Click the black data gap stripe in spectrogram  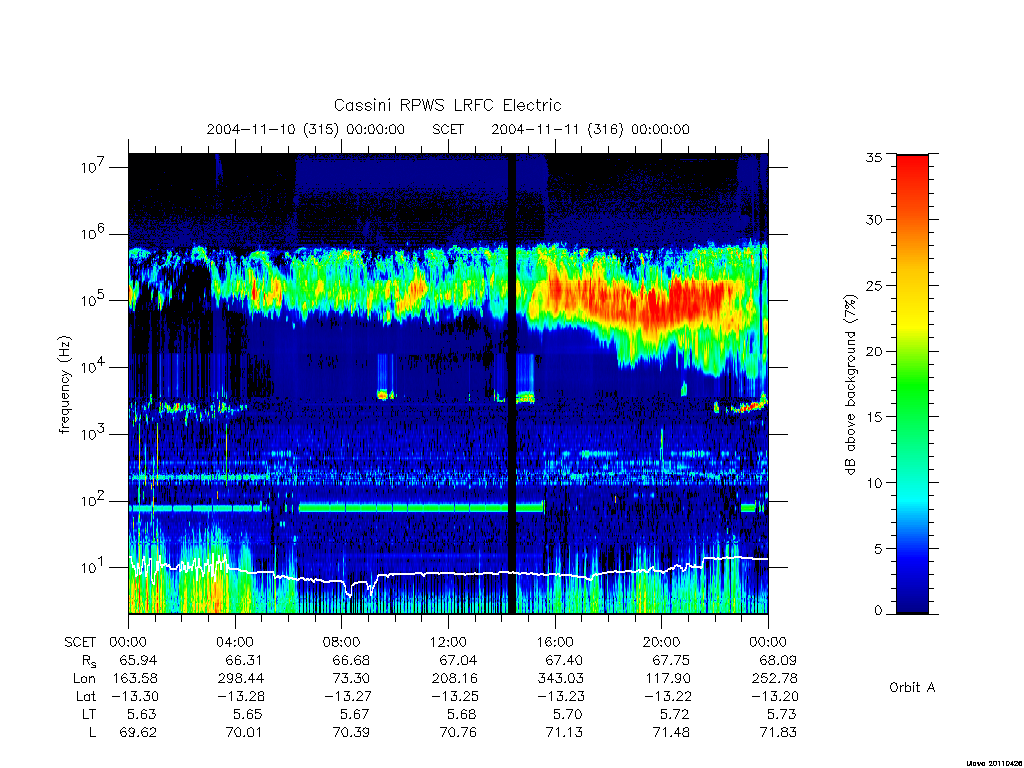[512, 384]
